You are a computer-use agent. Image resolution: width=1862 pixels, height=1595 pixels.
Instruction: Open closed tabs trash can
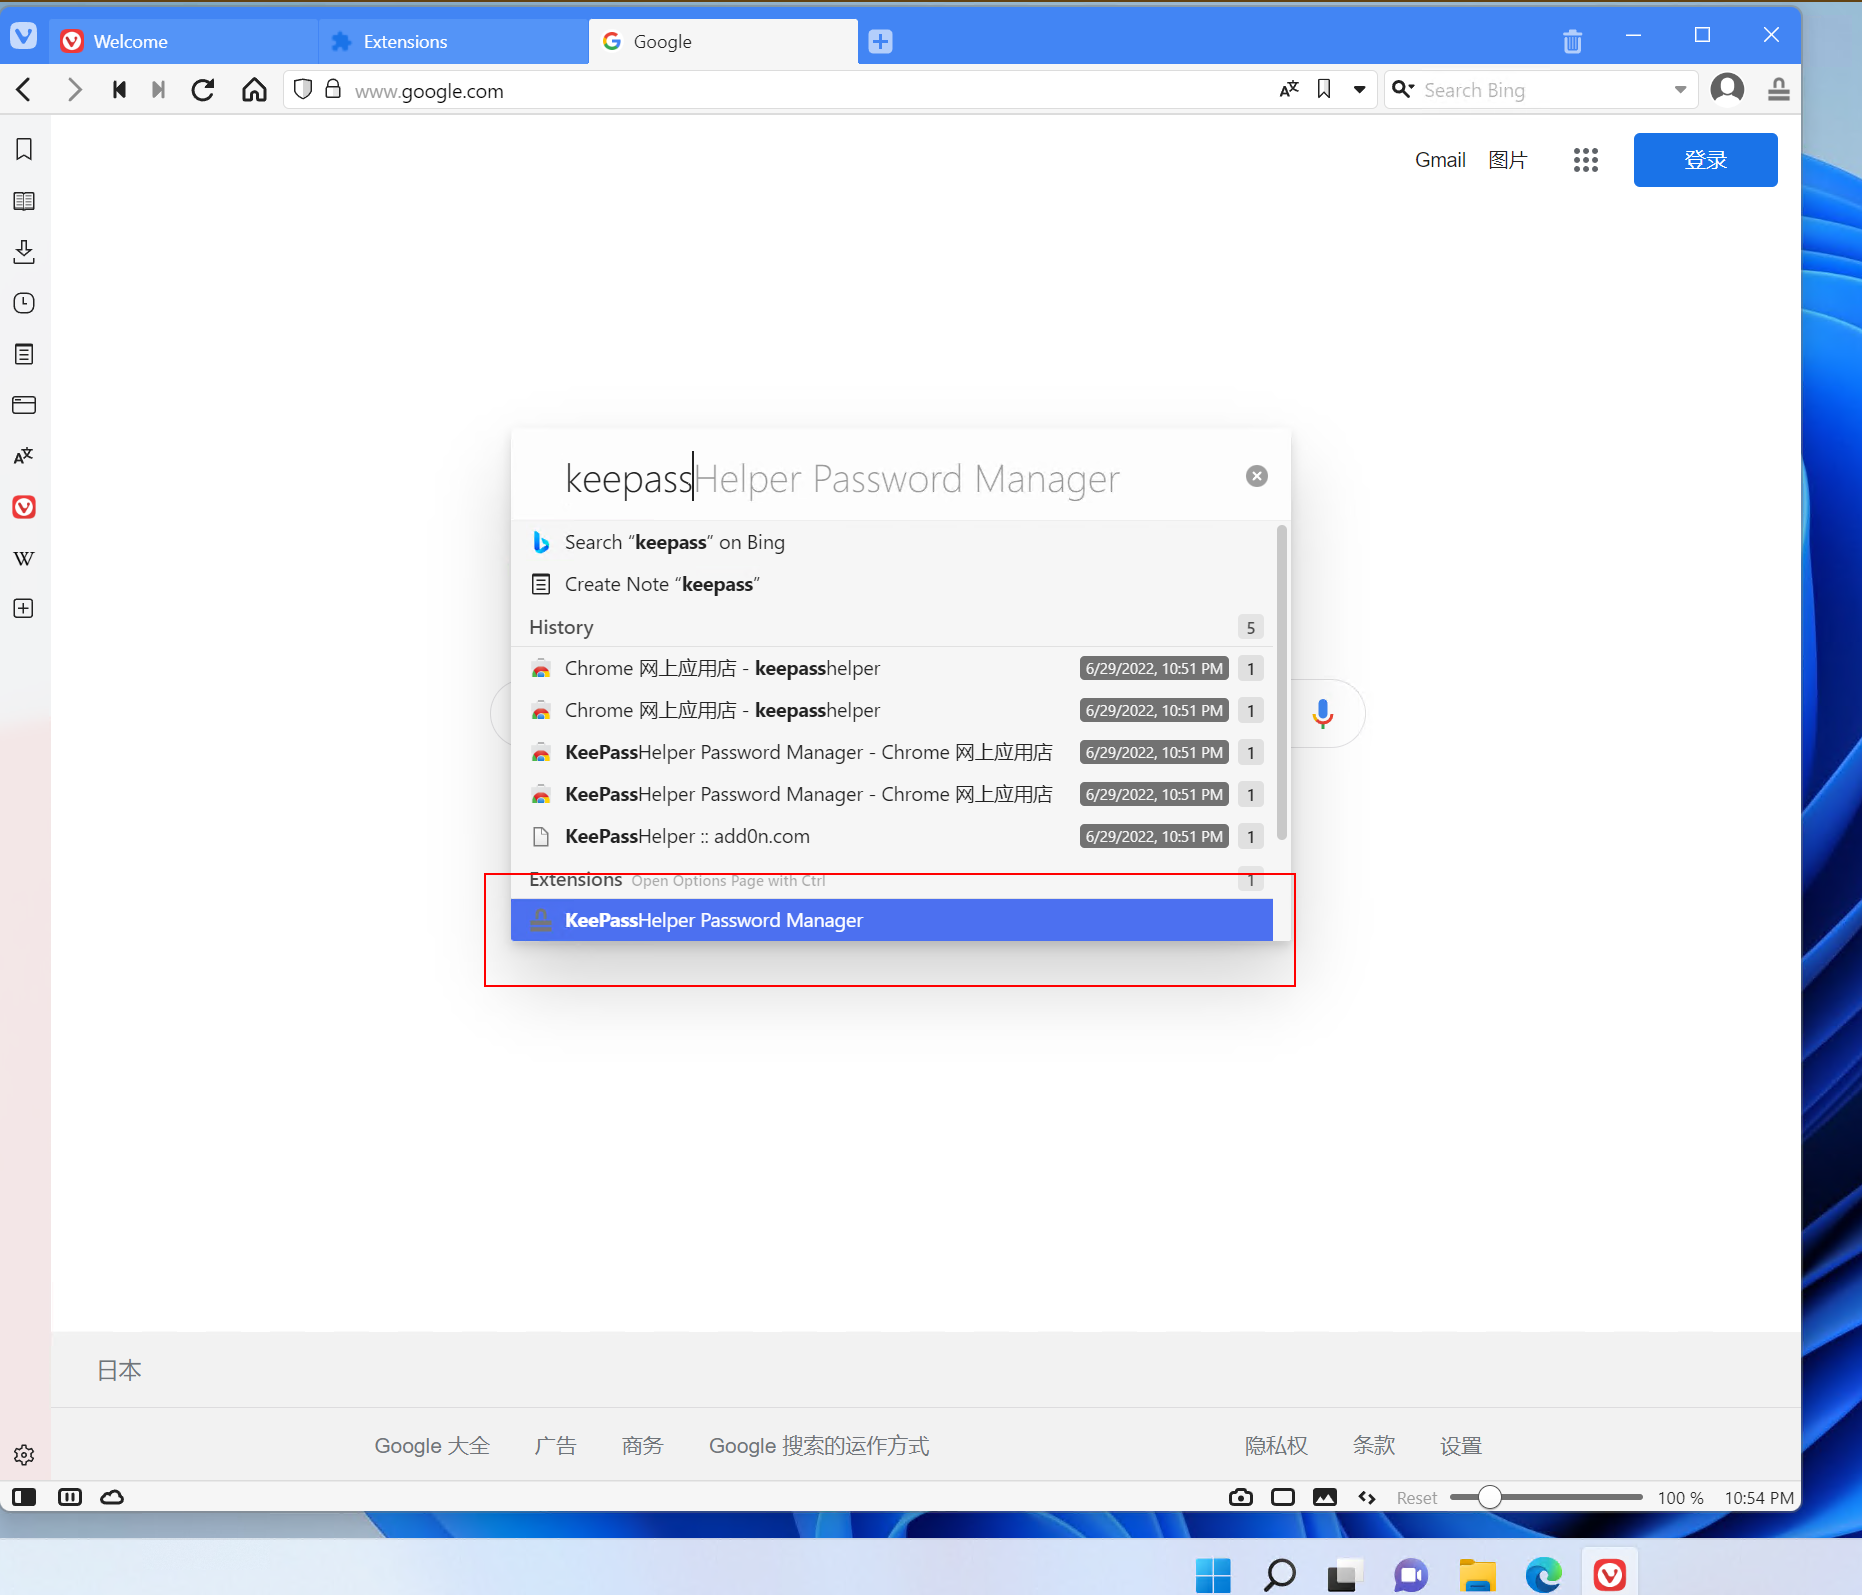(x=1572, y=41)
